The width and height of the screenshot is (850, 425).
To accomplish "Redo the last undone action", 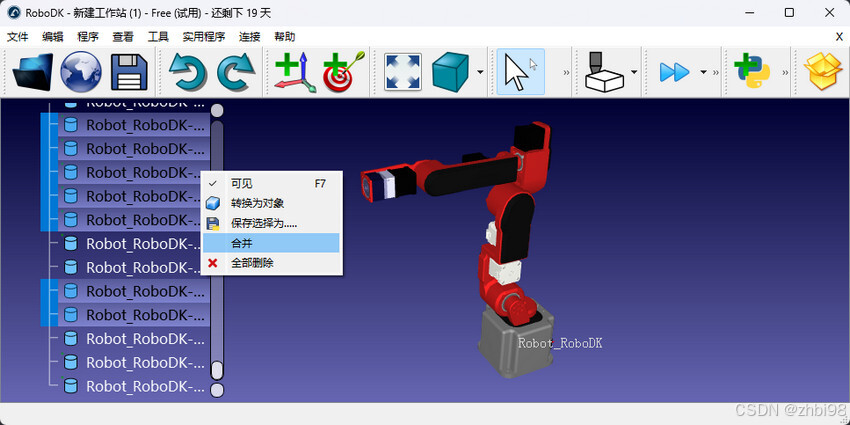I will pos(236,72).
